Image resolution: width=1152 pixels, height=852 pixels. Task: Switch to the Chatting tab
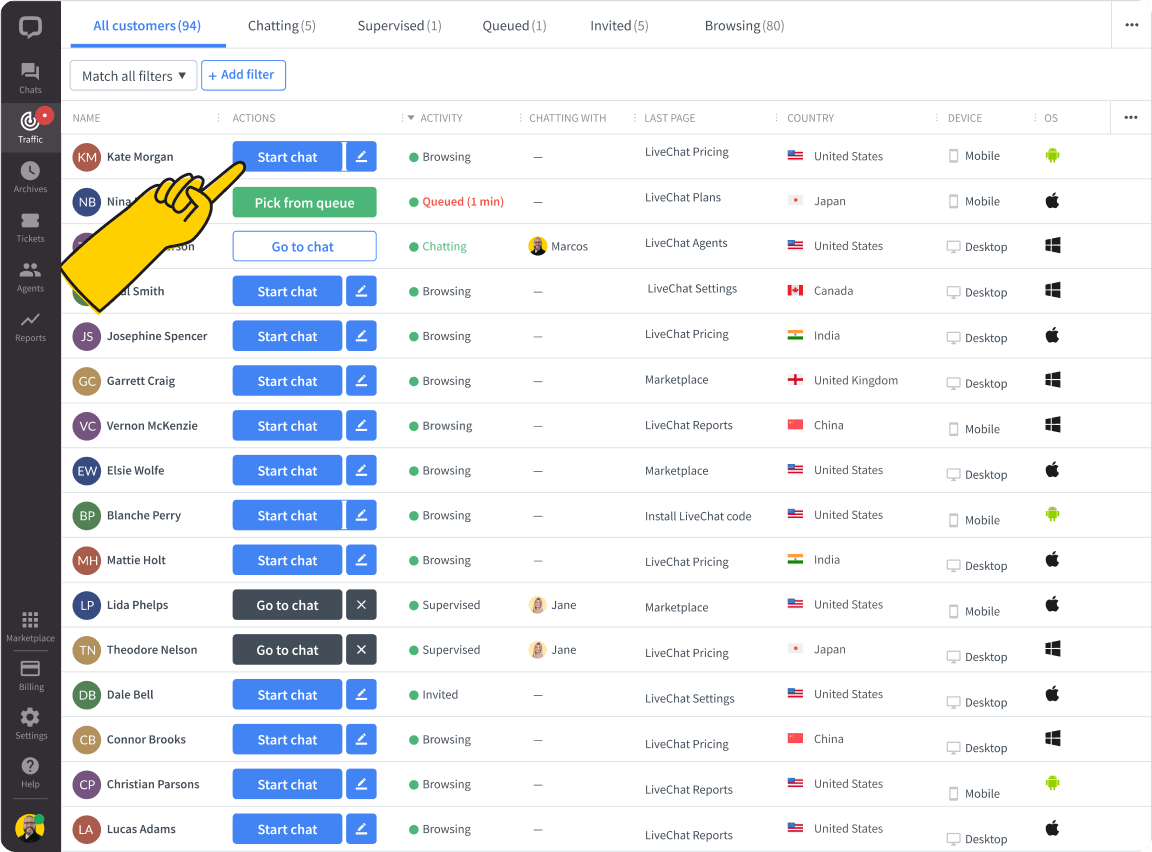[281, 25]
